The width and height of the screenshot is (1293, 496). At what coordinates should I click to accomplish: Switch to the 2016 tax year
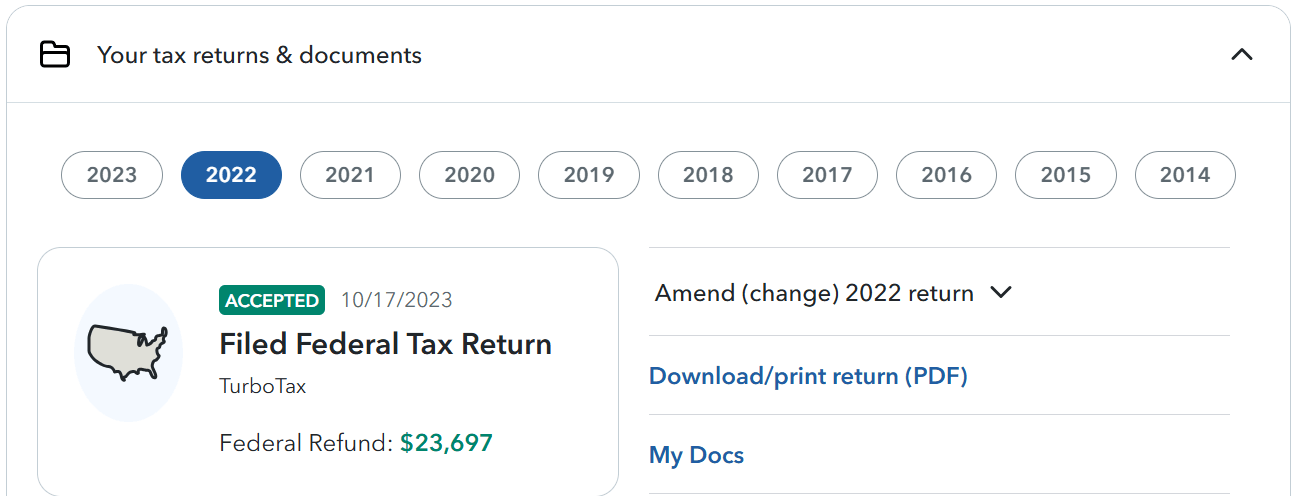pyautogui.click(x=946, y=175)
